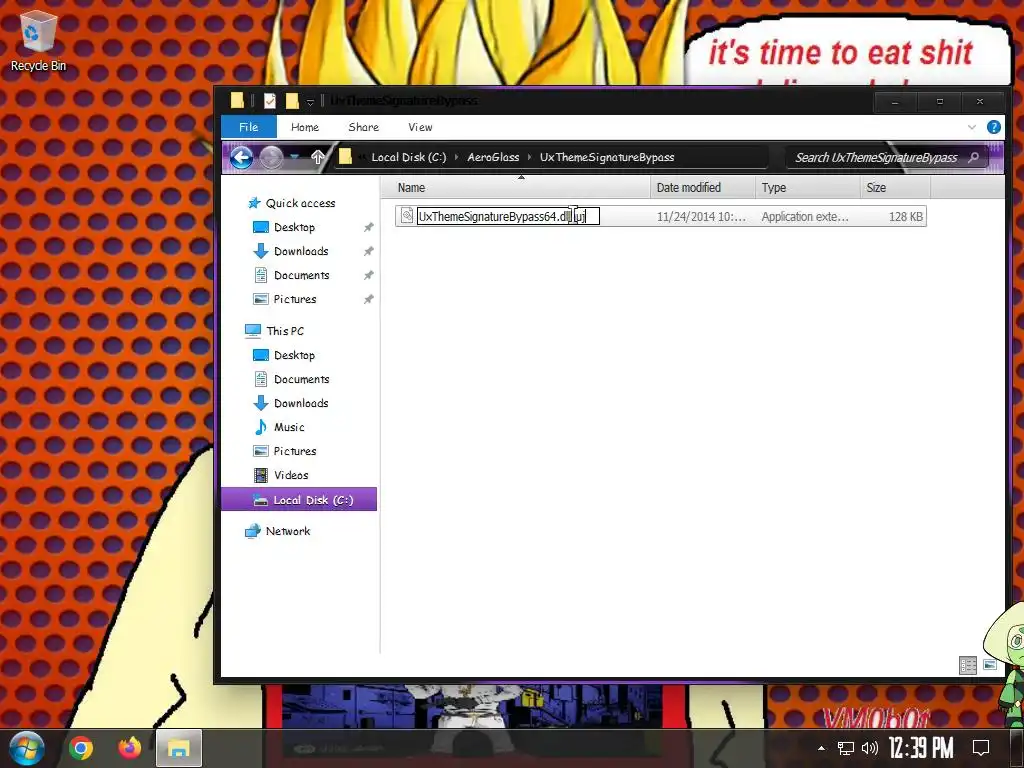Open the Action Center notification icon

coord(981,748)
